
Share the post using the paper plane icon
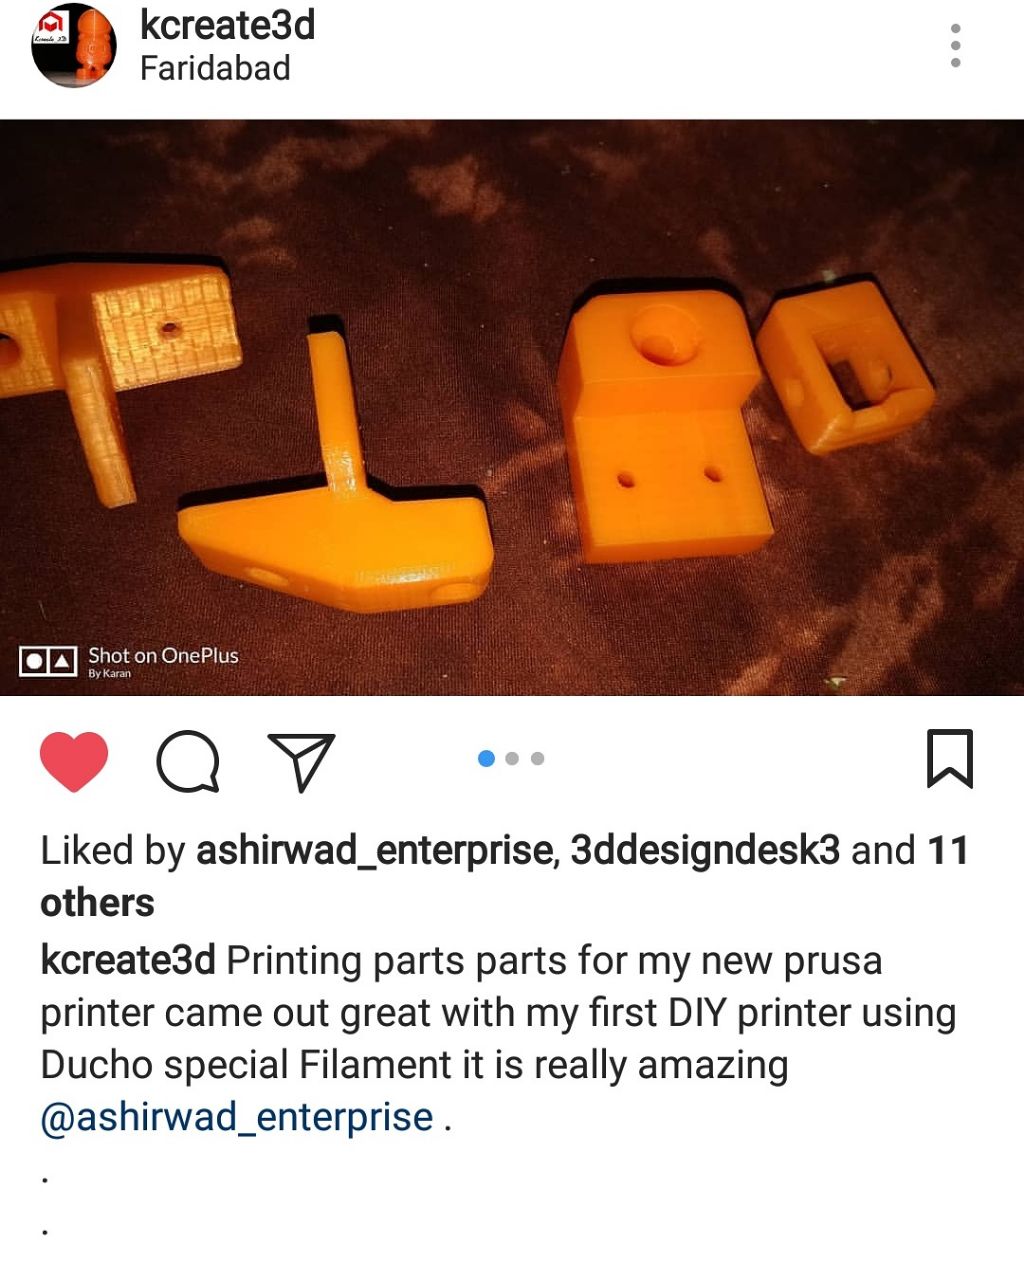301,762
